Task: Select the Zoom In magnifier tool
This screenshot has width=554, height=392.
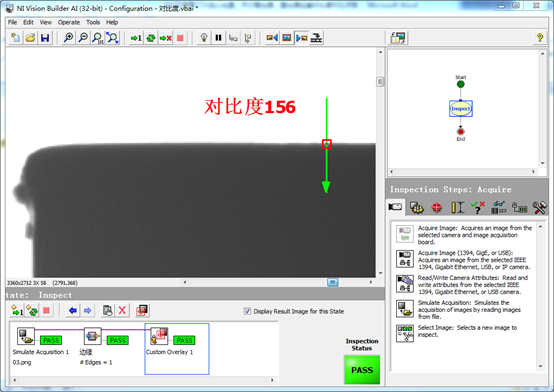Action: 68,38
